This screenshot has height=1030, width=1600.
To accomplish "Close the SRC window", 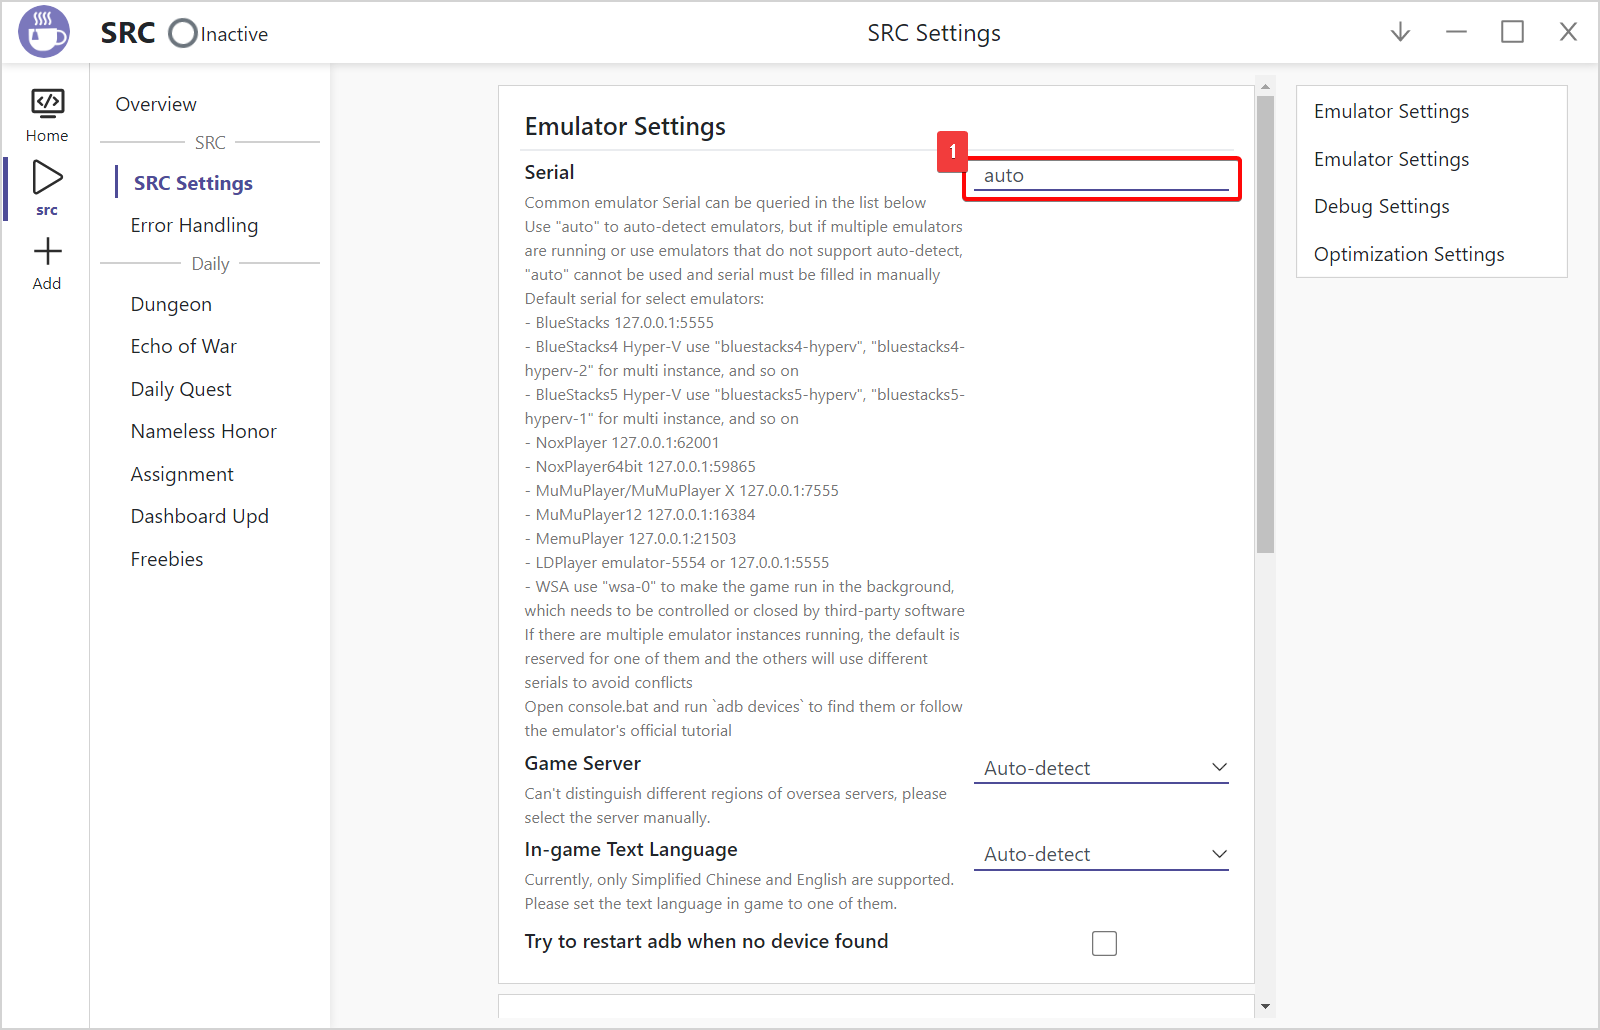I will [1568, 32].
